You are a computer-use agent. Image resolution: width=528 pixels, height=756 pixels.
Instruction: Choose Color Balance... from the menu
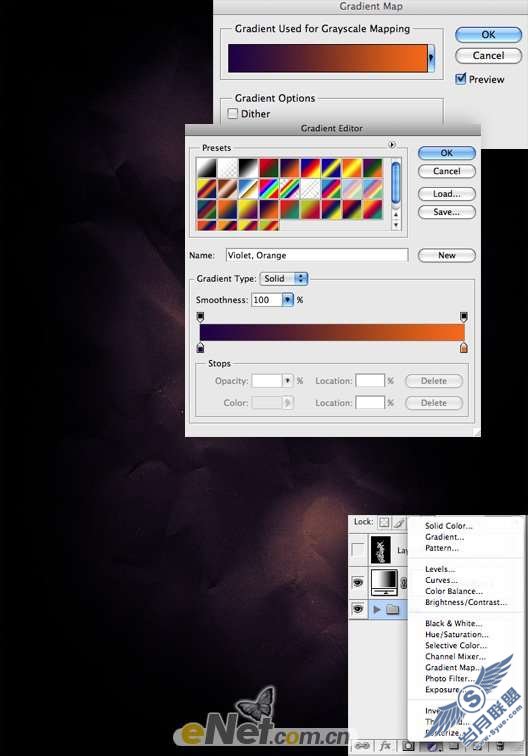pos(454,591)
